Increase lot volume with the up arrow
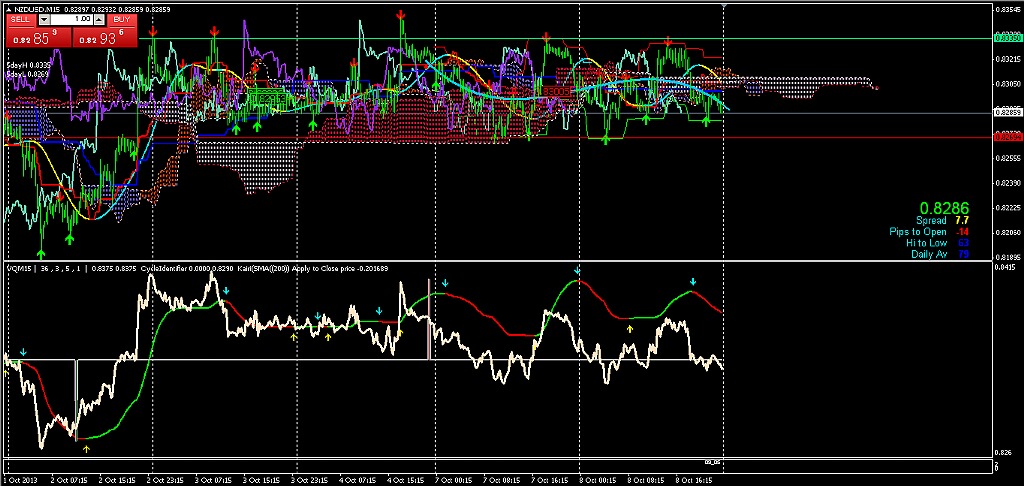The image size is (1024, 486). (x=101, y=19)
